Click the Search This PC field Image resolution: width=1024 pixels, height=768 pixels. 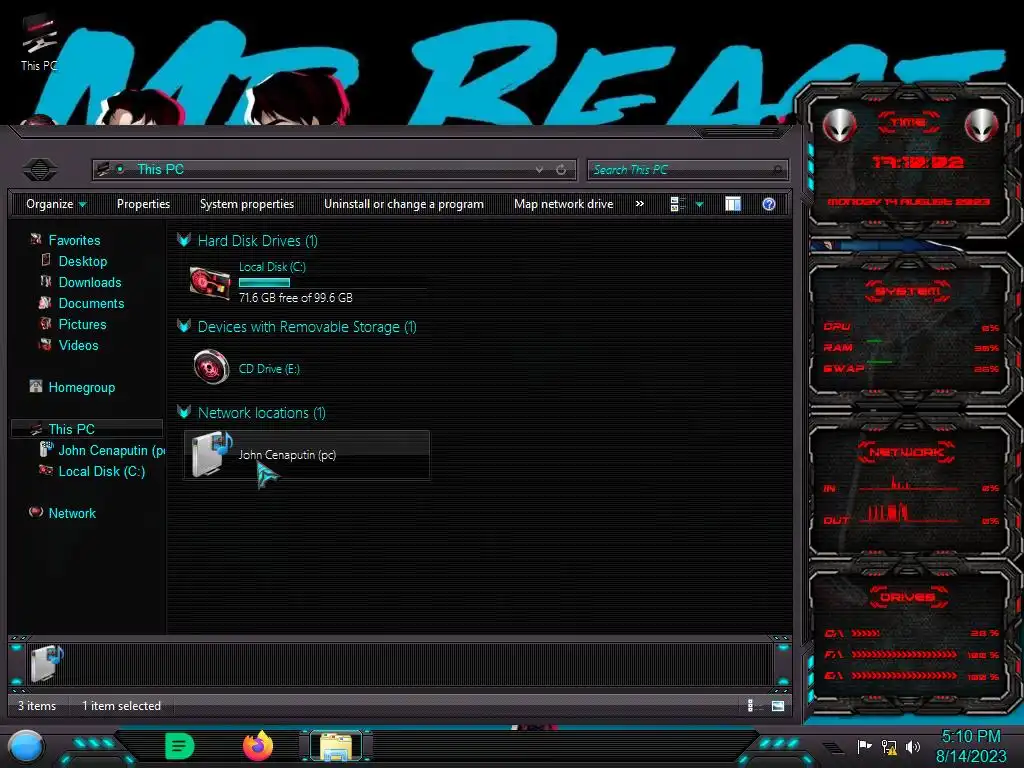click(687, 170)
